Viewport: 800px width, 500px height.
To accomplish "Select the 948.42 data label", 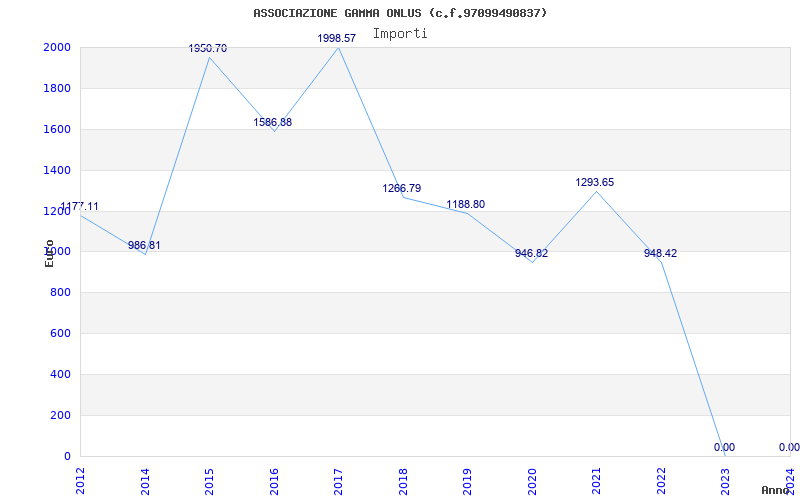I will pos(661,254).
